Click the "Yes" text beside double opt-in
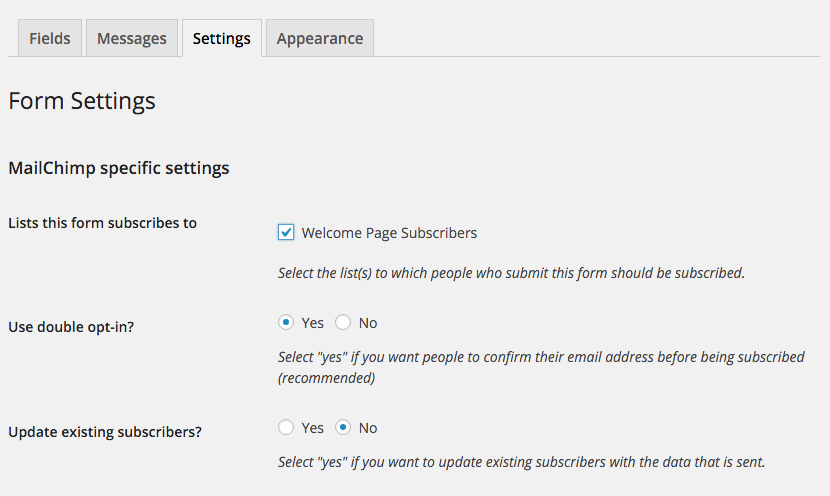Image resolution: width=830 pixels, height=496 pixels. coord(312,323)
